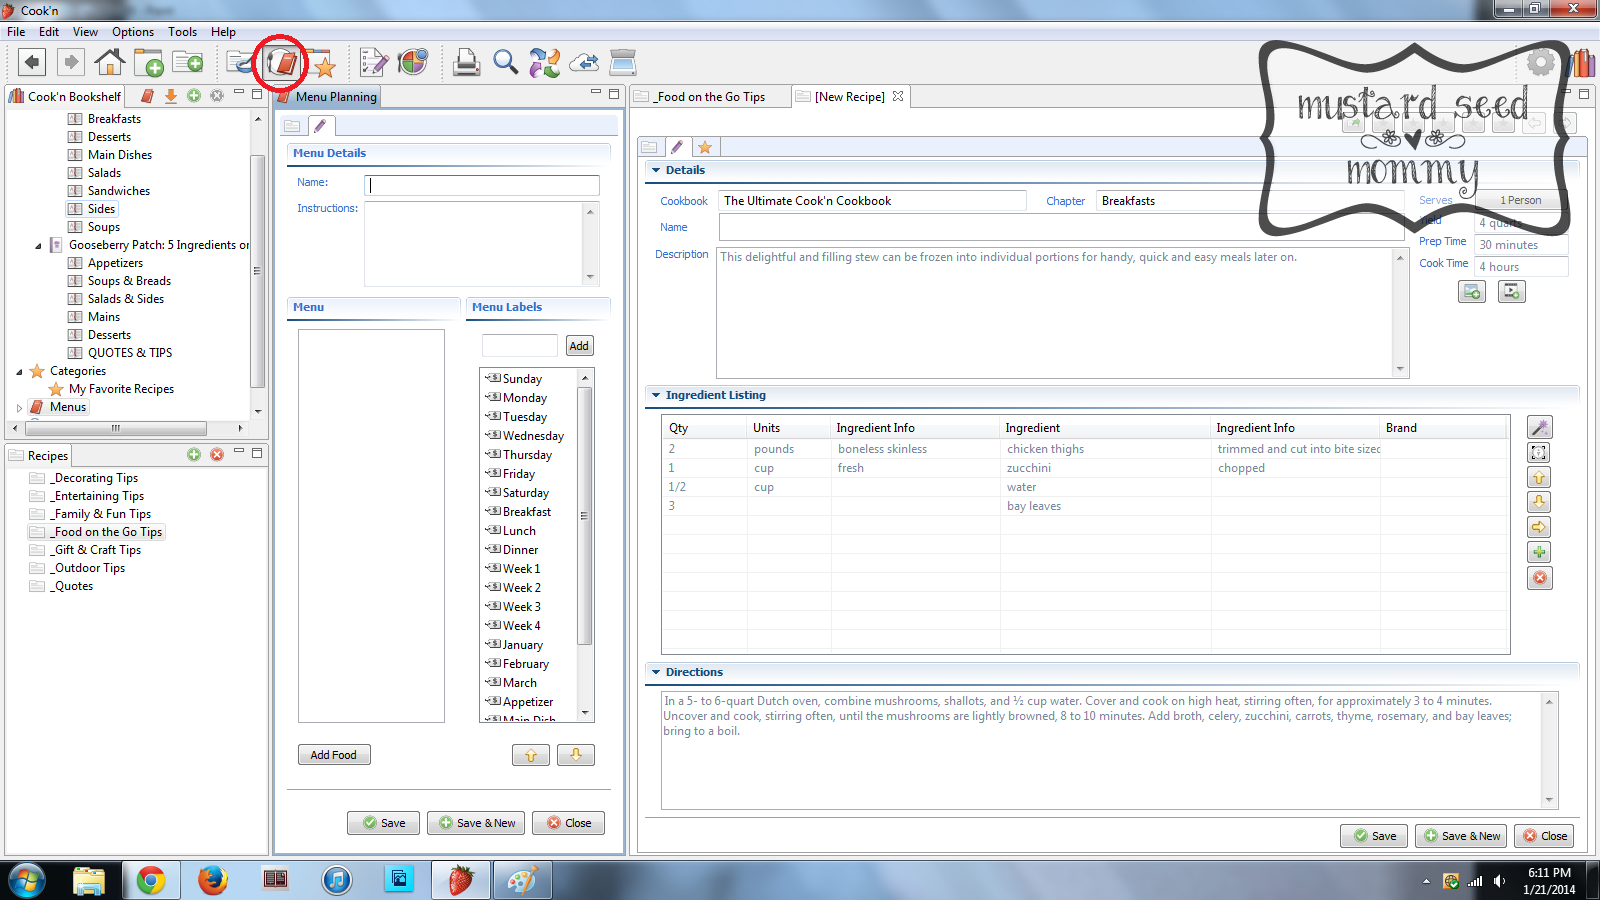Click Save & New in Menu Planning

(x=478, y=823)
